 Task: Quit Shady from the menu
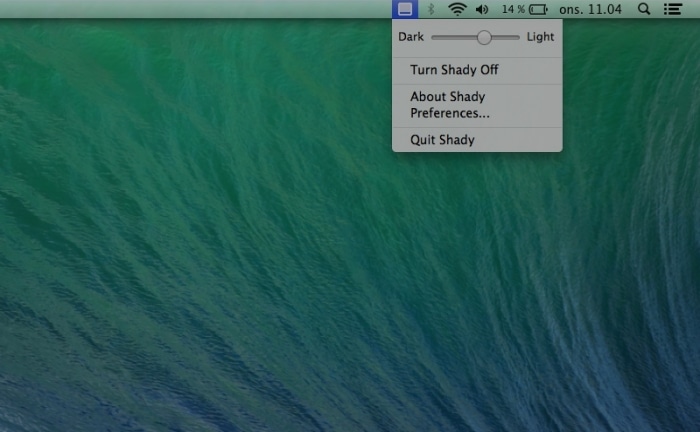point(442,140)
